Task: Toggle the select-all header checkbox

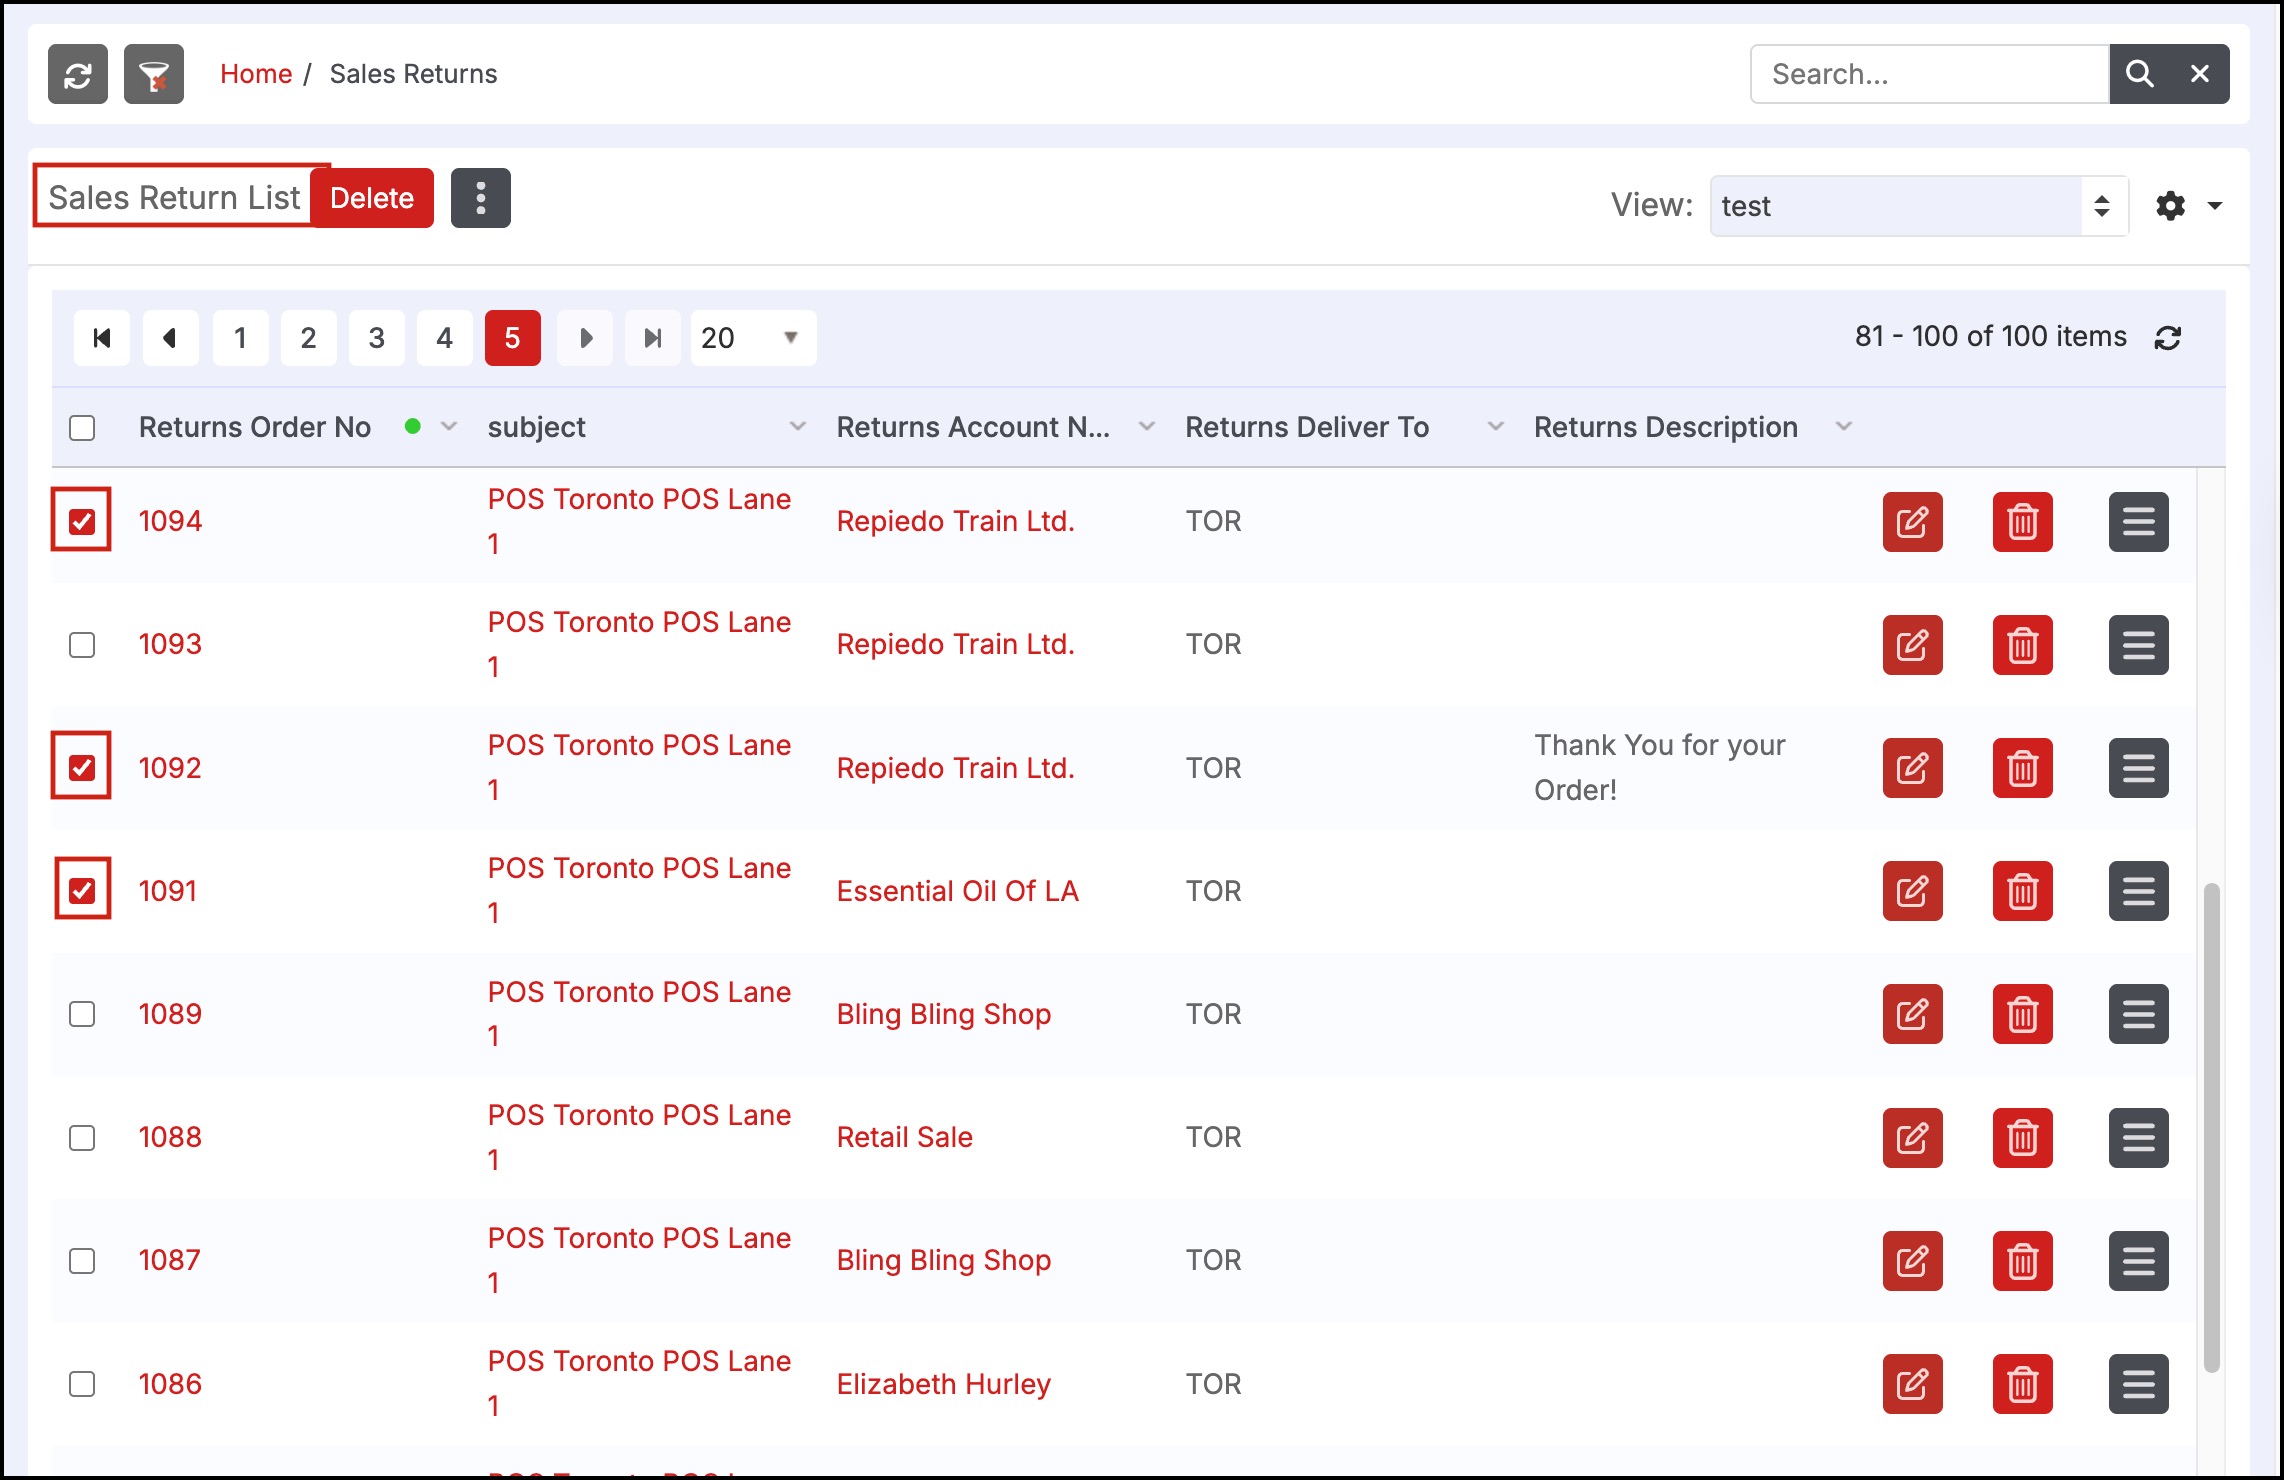Action: pos(82,428)
